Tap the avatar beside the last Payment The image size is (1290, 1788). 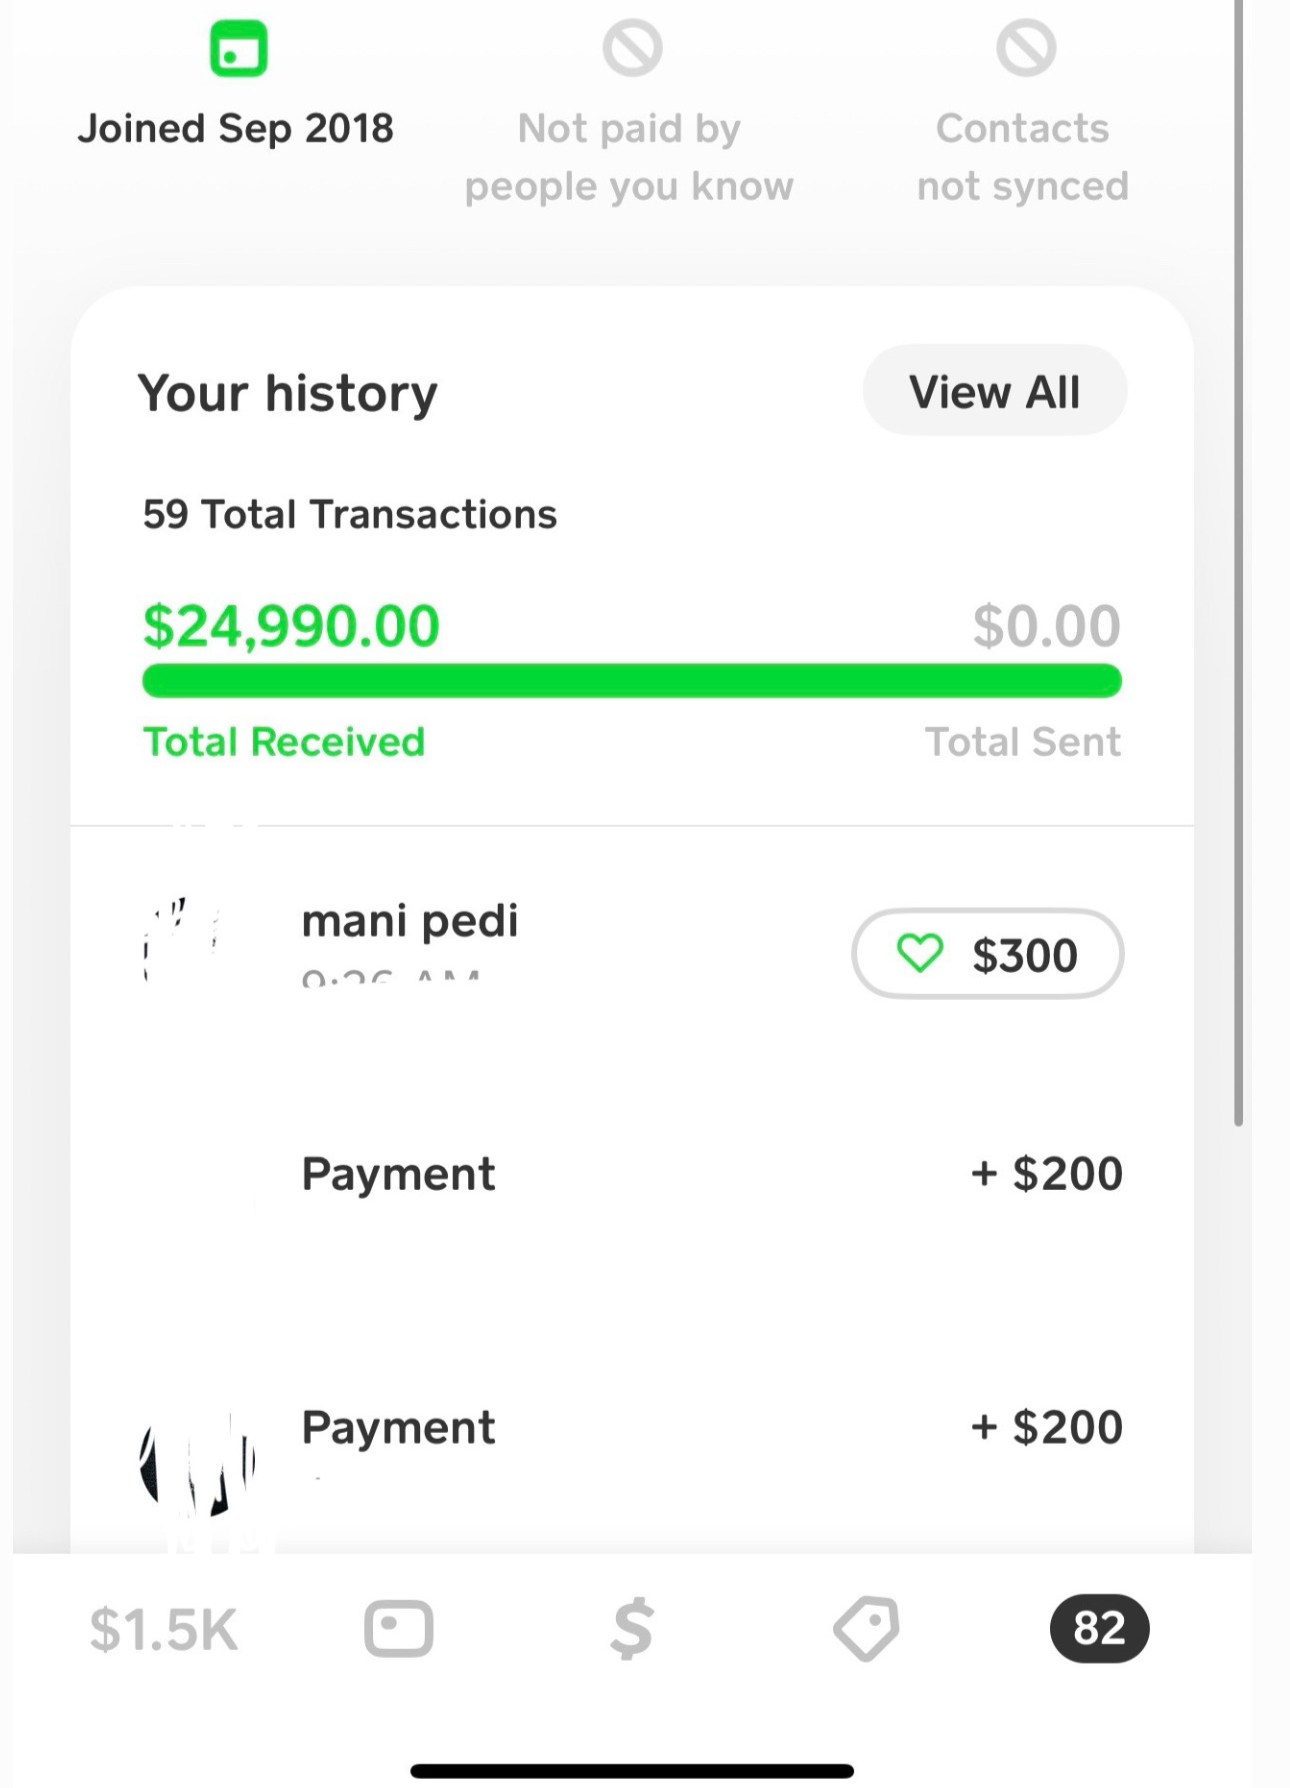[x=196, y=1462]
